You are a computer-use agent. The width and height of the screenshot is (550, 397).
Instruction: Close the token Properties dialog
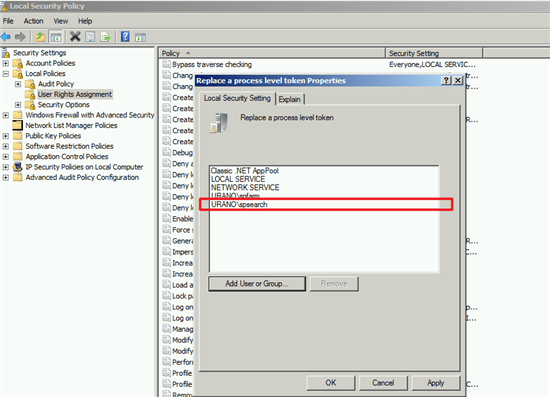[458, 81]
